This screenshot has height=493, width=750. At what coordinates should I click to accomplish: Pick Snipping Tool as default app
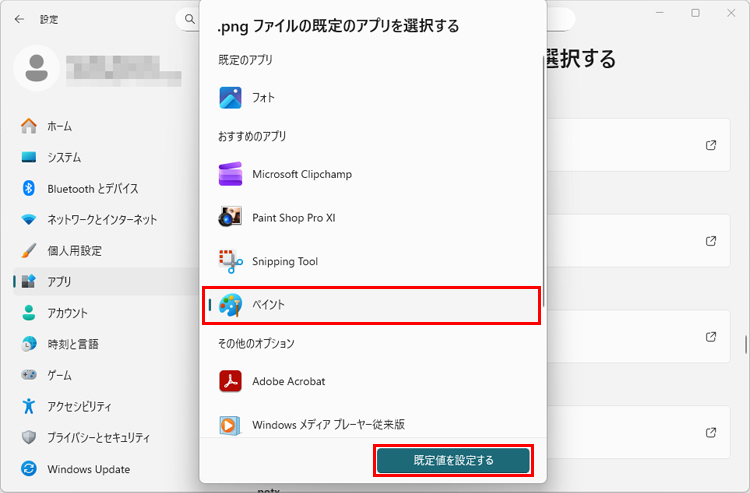pyautogui.click(x=284, y=261)
